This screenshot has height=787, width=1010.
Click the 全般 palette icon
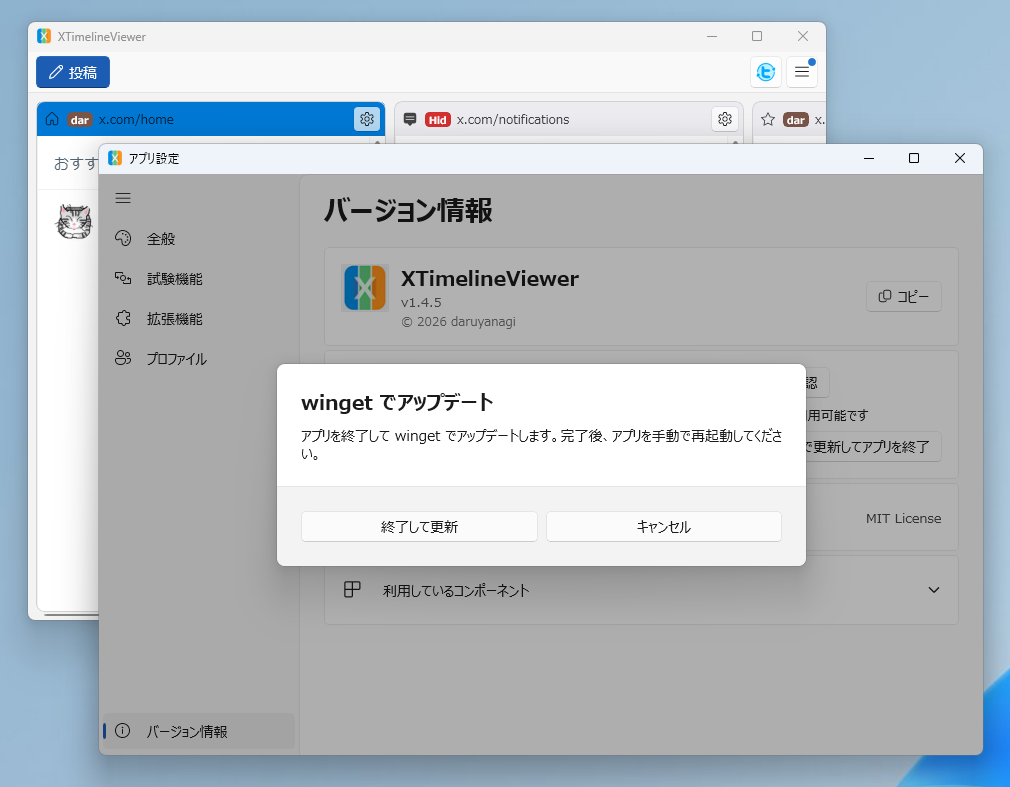pyautogui.click(x=123, y=238)
